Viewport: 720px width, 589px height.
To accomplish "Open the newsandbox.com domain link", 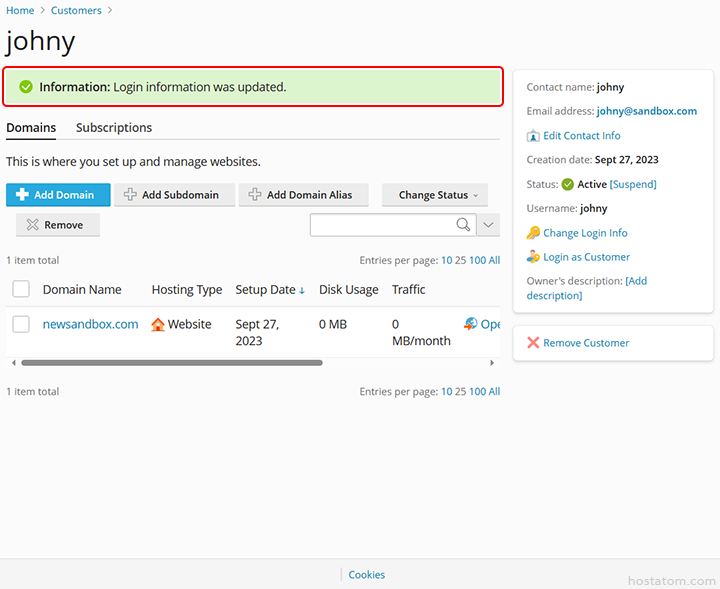I will [90, 324].
